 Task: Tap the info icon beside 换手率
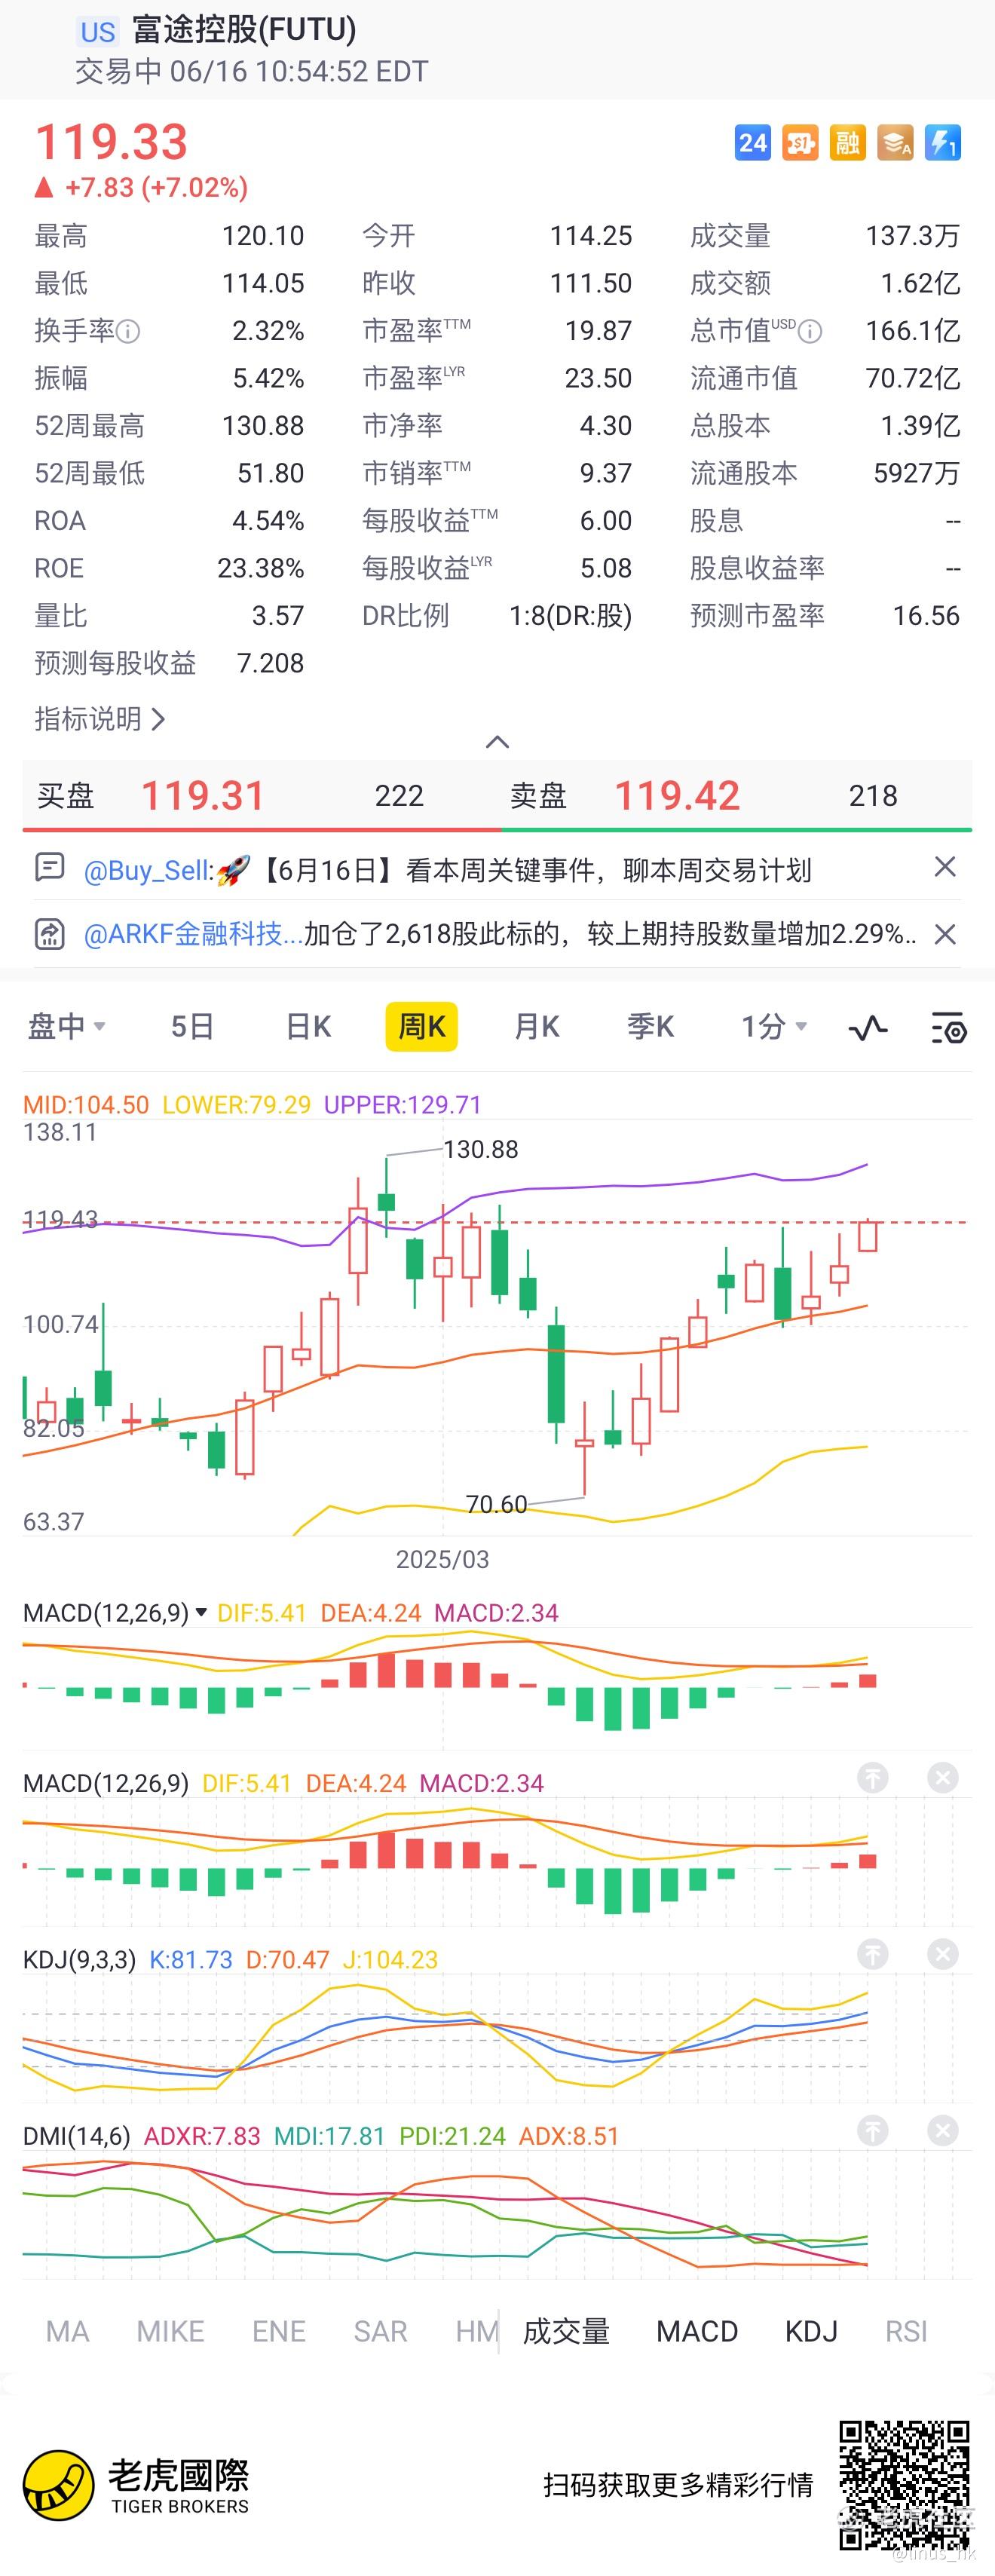[x=128, y=331]
